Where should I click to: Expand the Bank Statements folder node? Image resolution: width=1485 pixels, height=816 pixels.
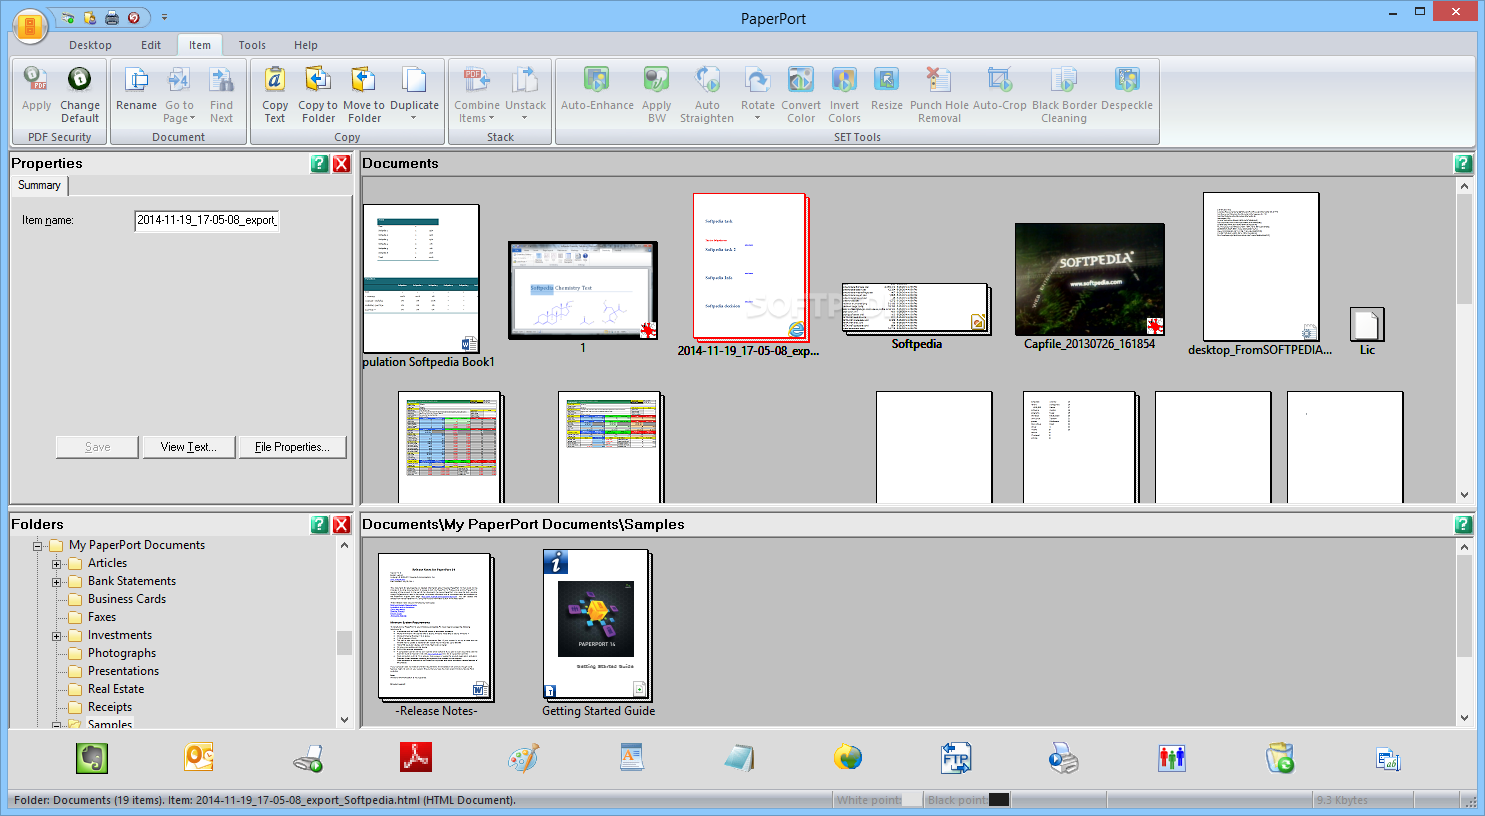57,582
